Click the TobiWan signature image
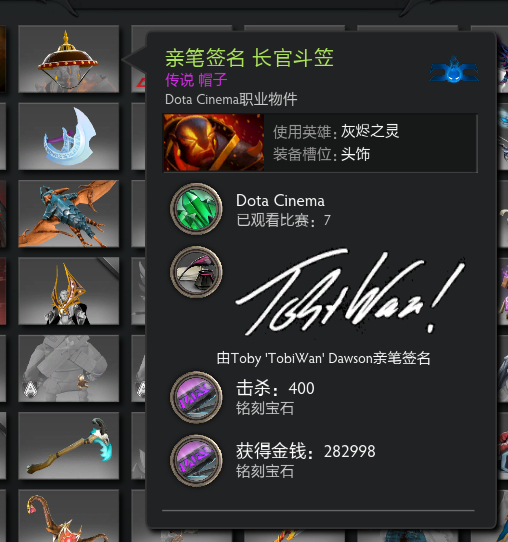Viewport: 508px width, 542px height. 350,292
